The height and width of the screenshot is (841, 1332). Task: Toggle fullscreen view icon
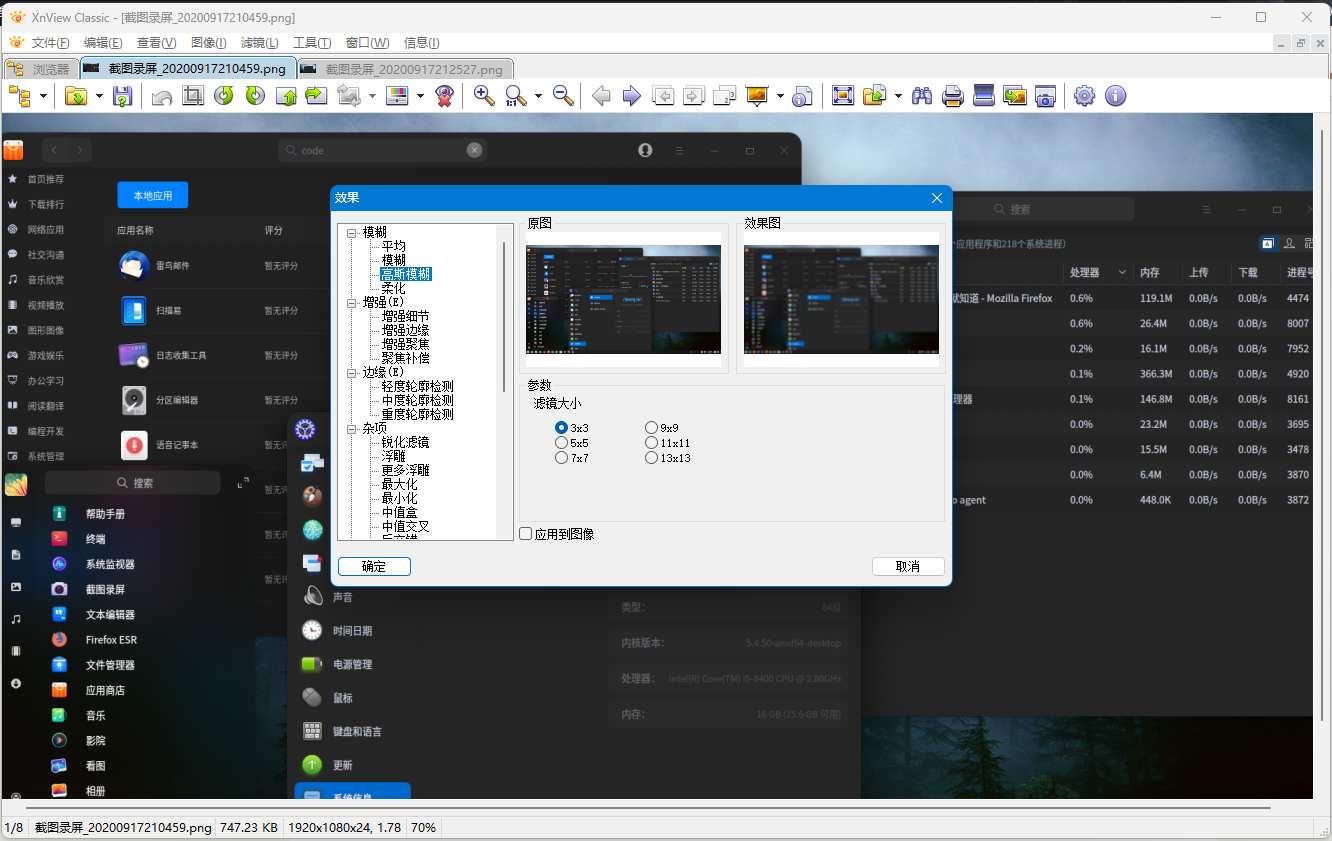pos(843,96)
